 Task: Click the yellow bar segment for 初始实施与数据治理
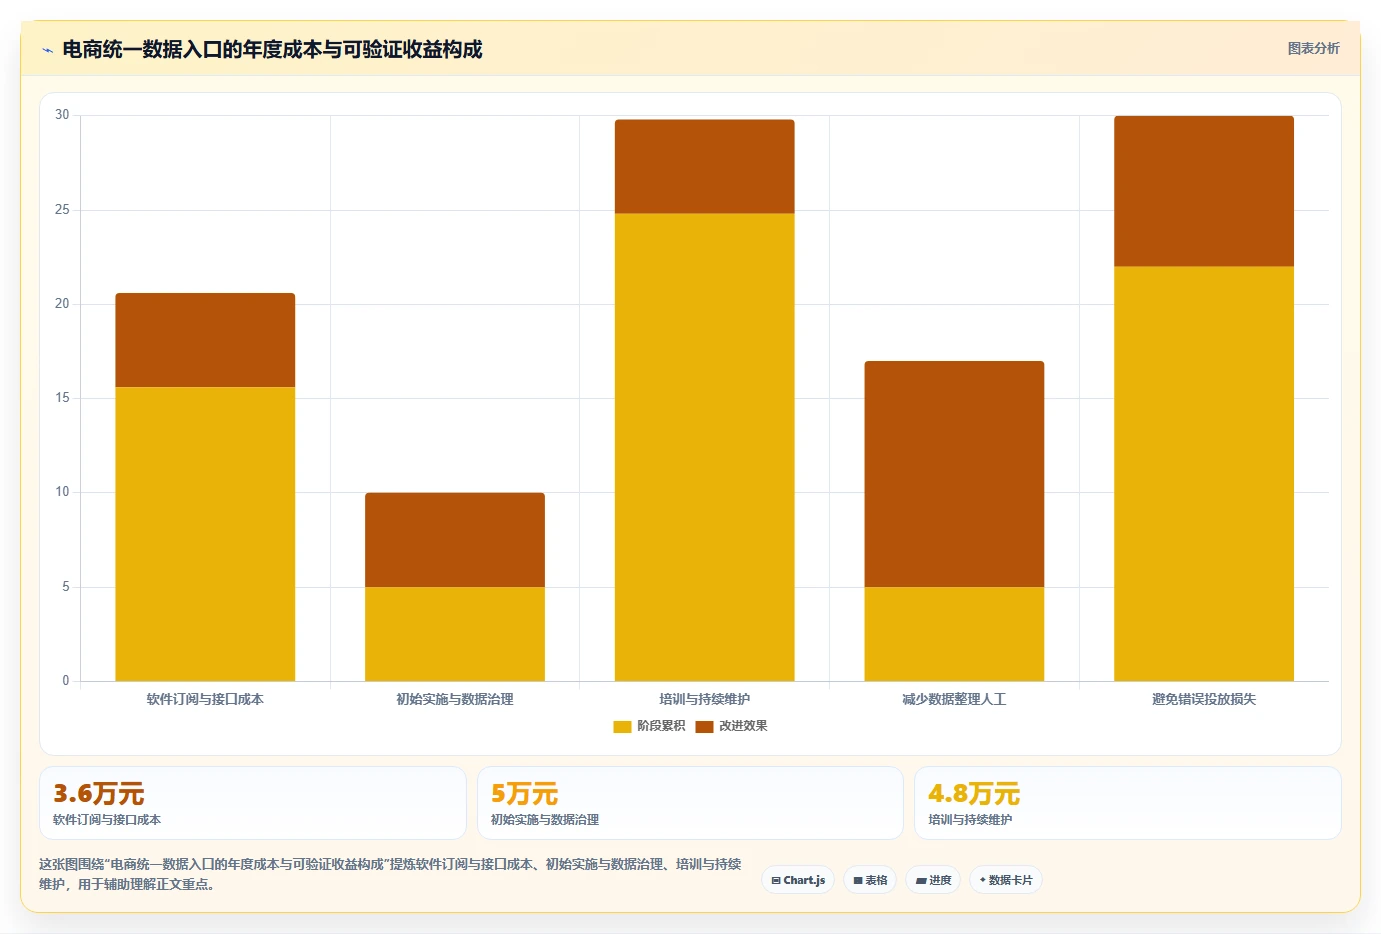tap(455, 634)
